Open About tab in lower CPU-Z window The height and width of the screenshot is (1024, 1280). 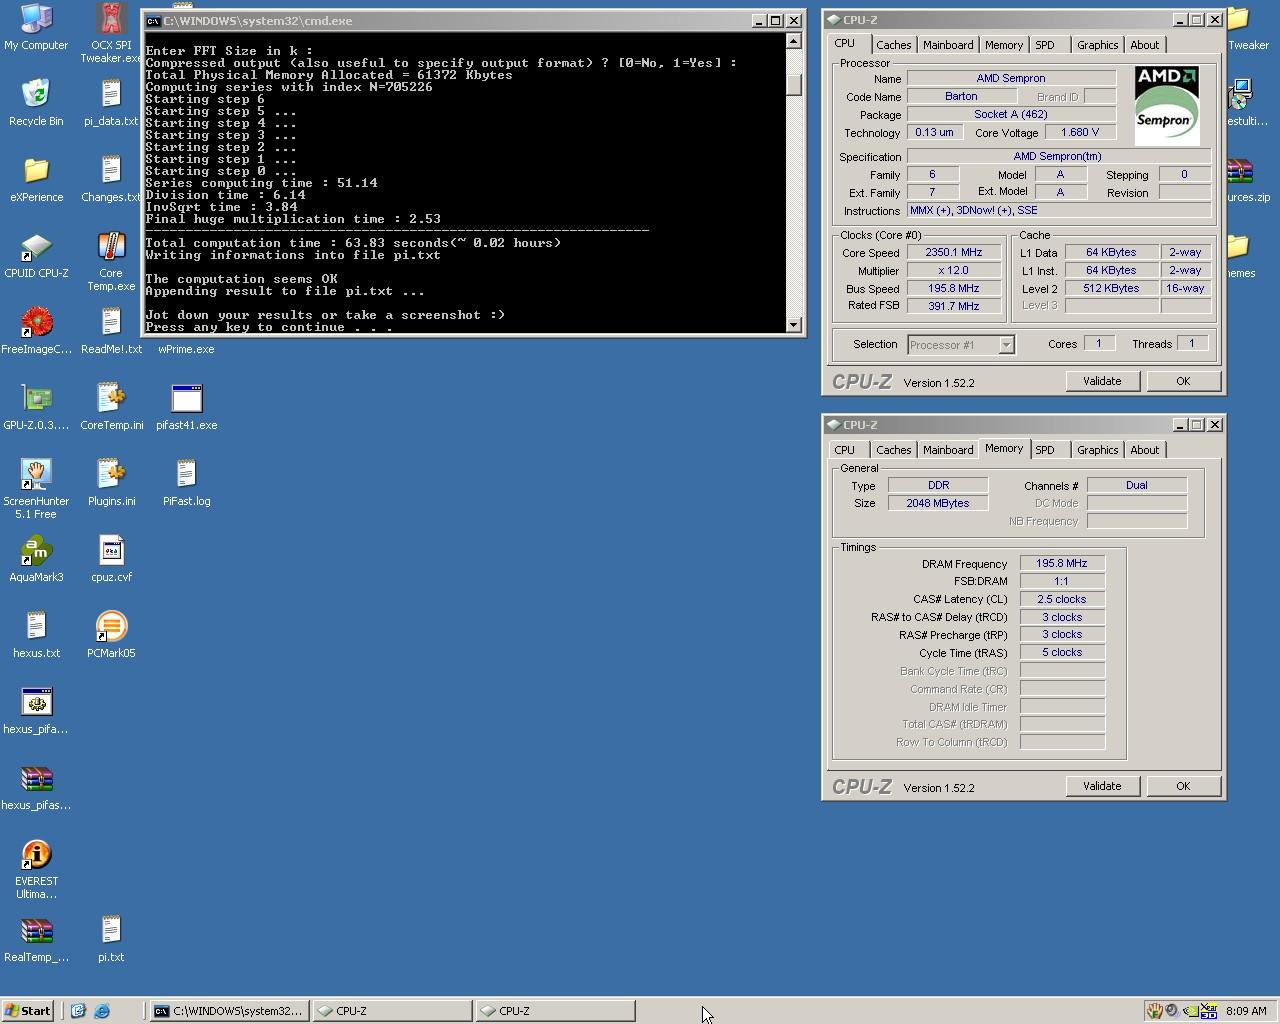1144,450
